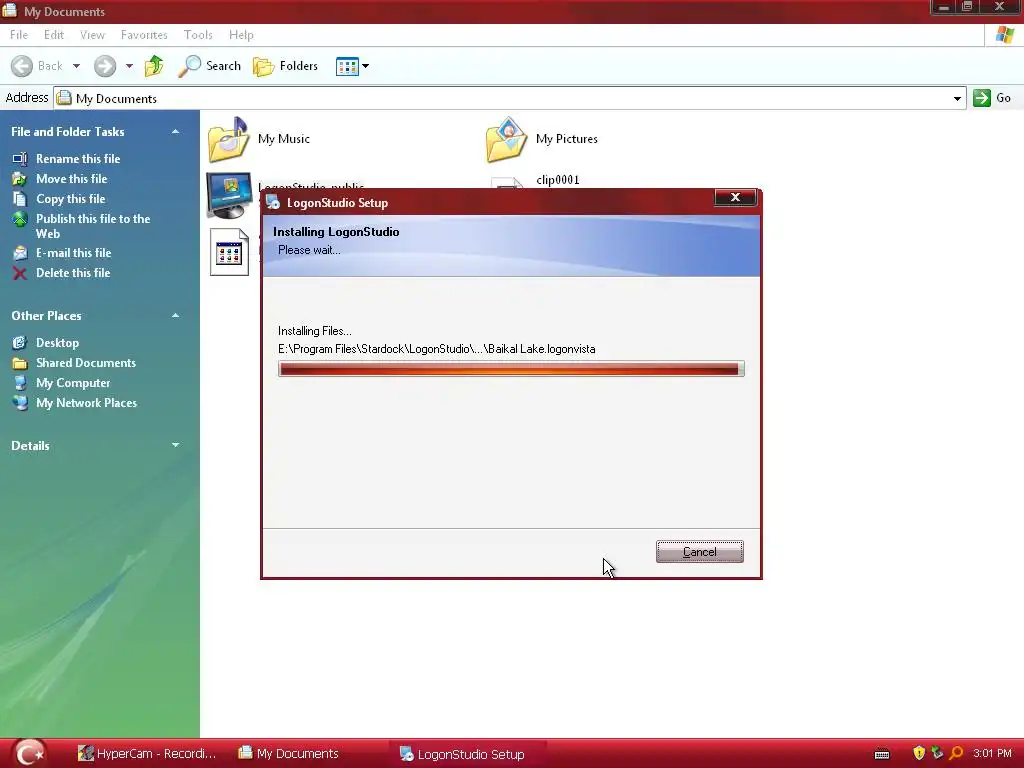
Task: Toggle the Folders pane button
Action: pos(285,66)
